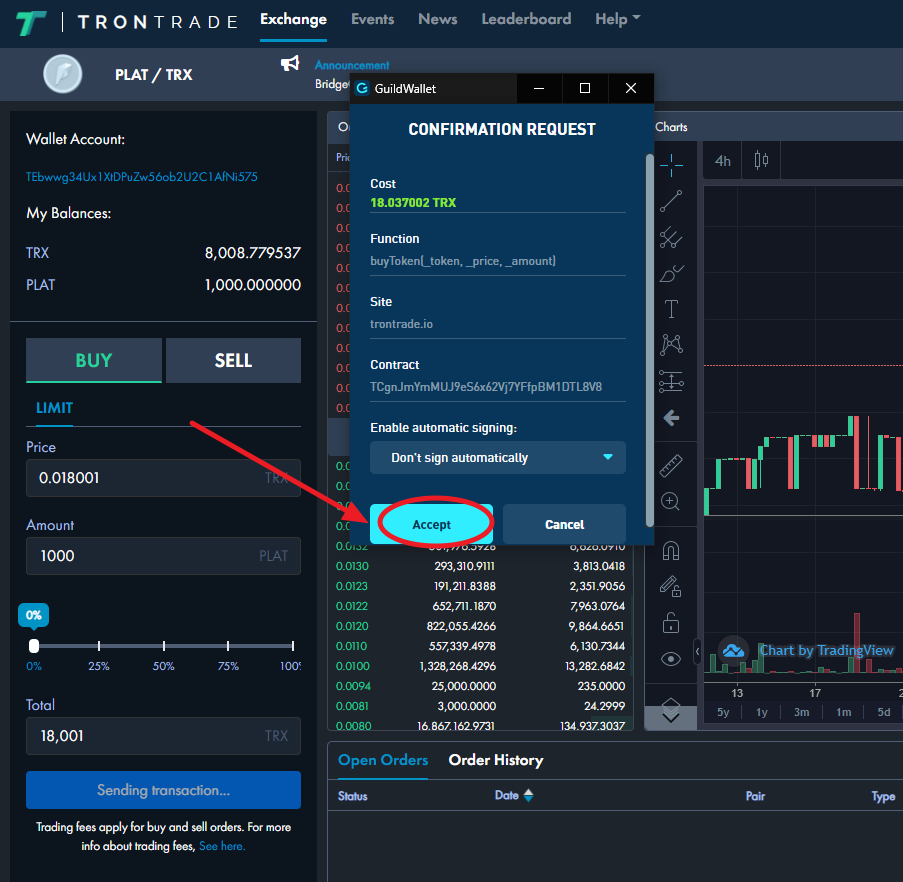Screen dimensions: 903x882
Task: Open the candlestick chart style menu
Action: click(x=761, y=160)
